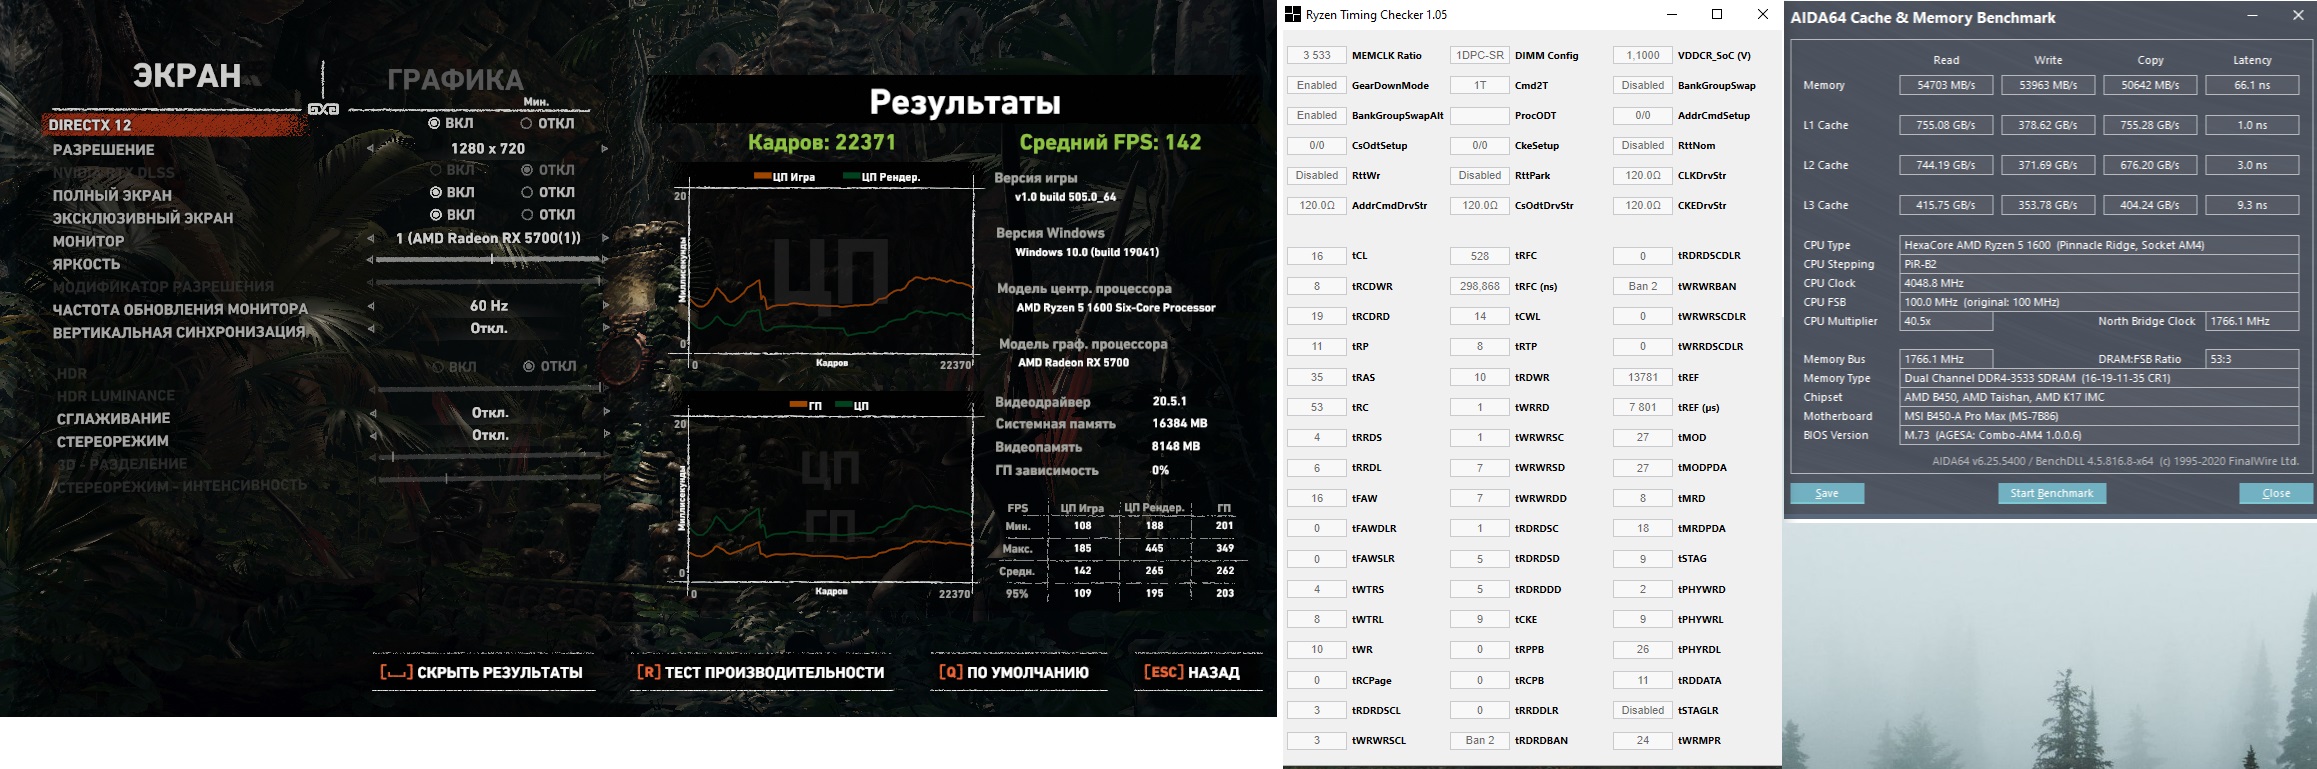Go back with the НАЗАД button
The image size is (2317, 769).
[x=1192, y=673]
